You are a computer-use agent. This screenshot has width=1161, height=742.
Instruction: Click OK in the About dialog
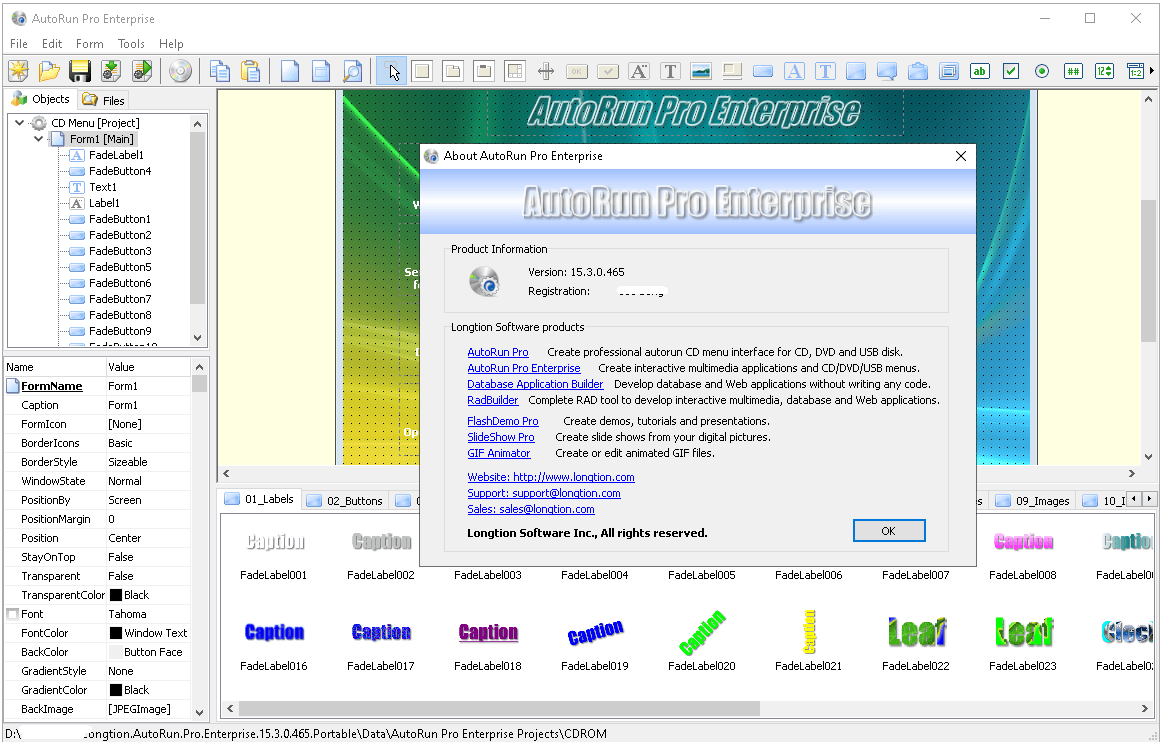(x=889, y=531)
